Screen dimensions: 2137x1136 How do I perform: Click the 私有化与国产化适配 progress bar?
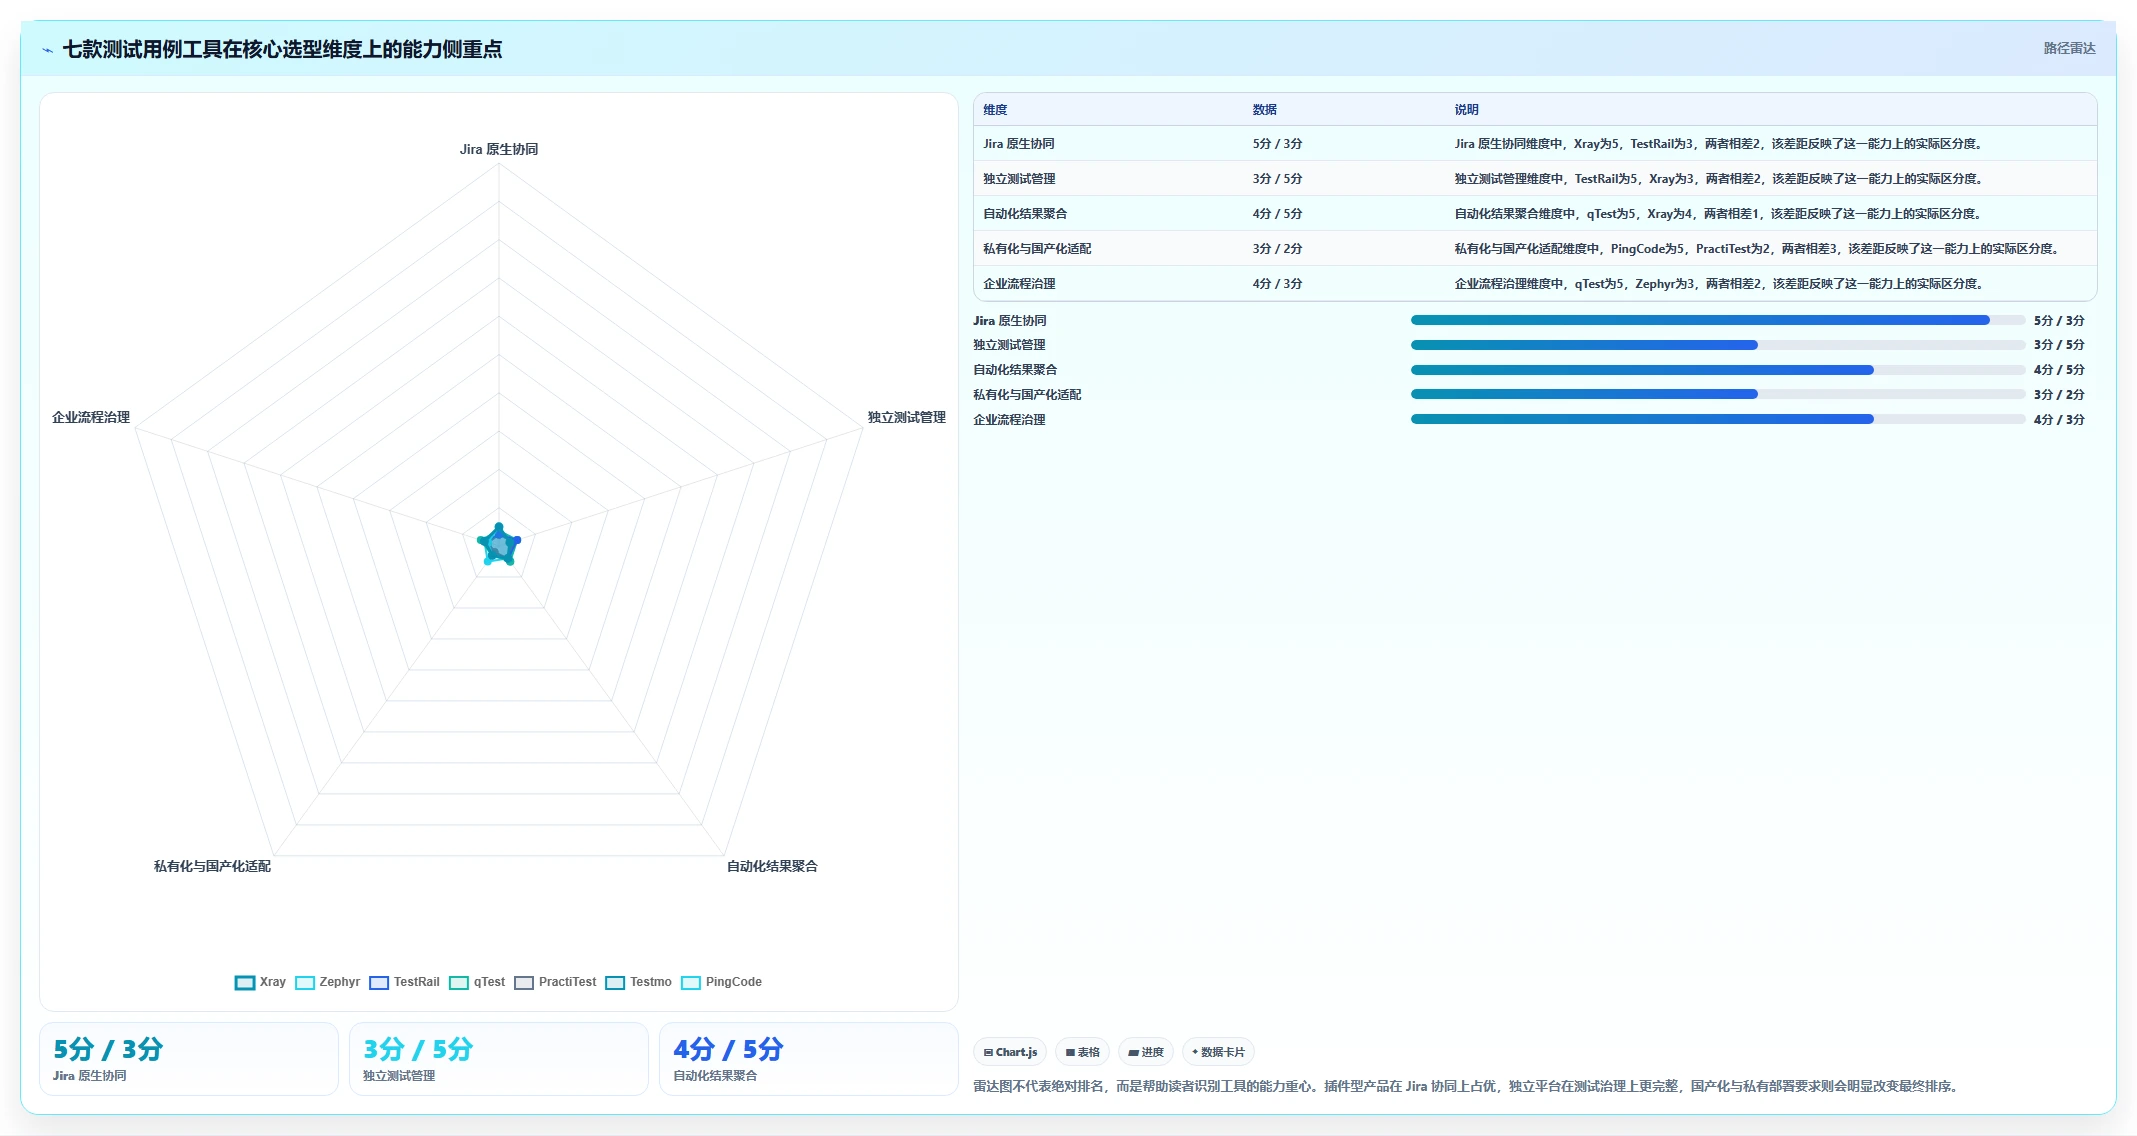[x=1717, y=394]
